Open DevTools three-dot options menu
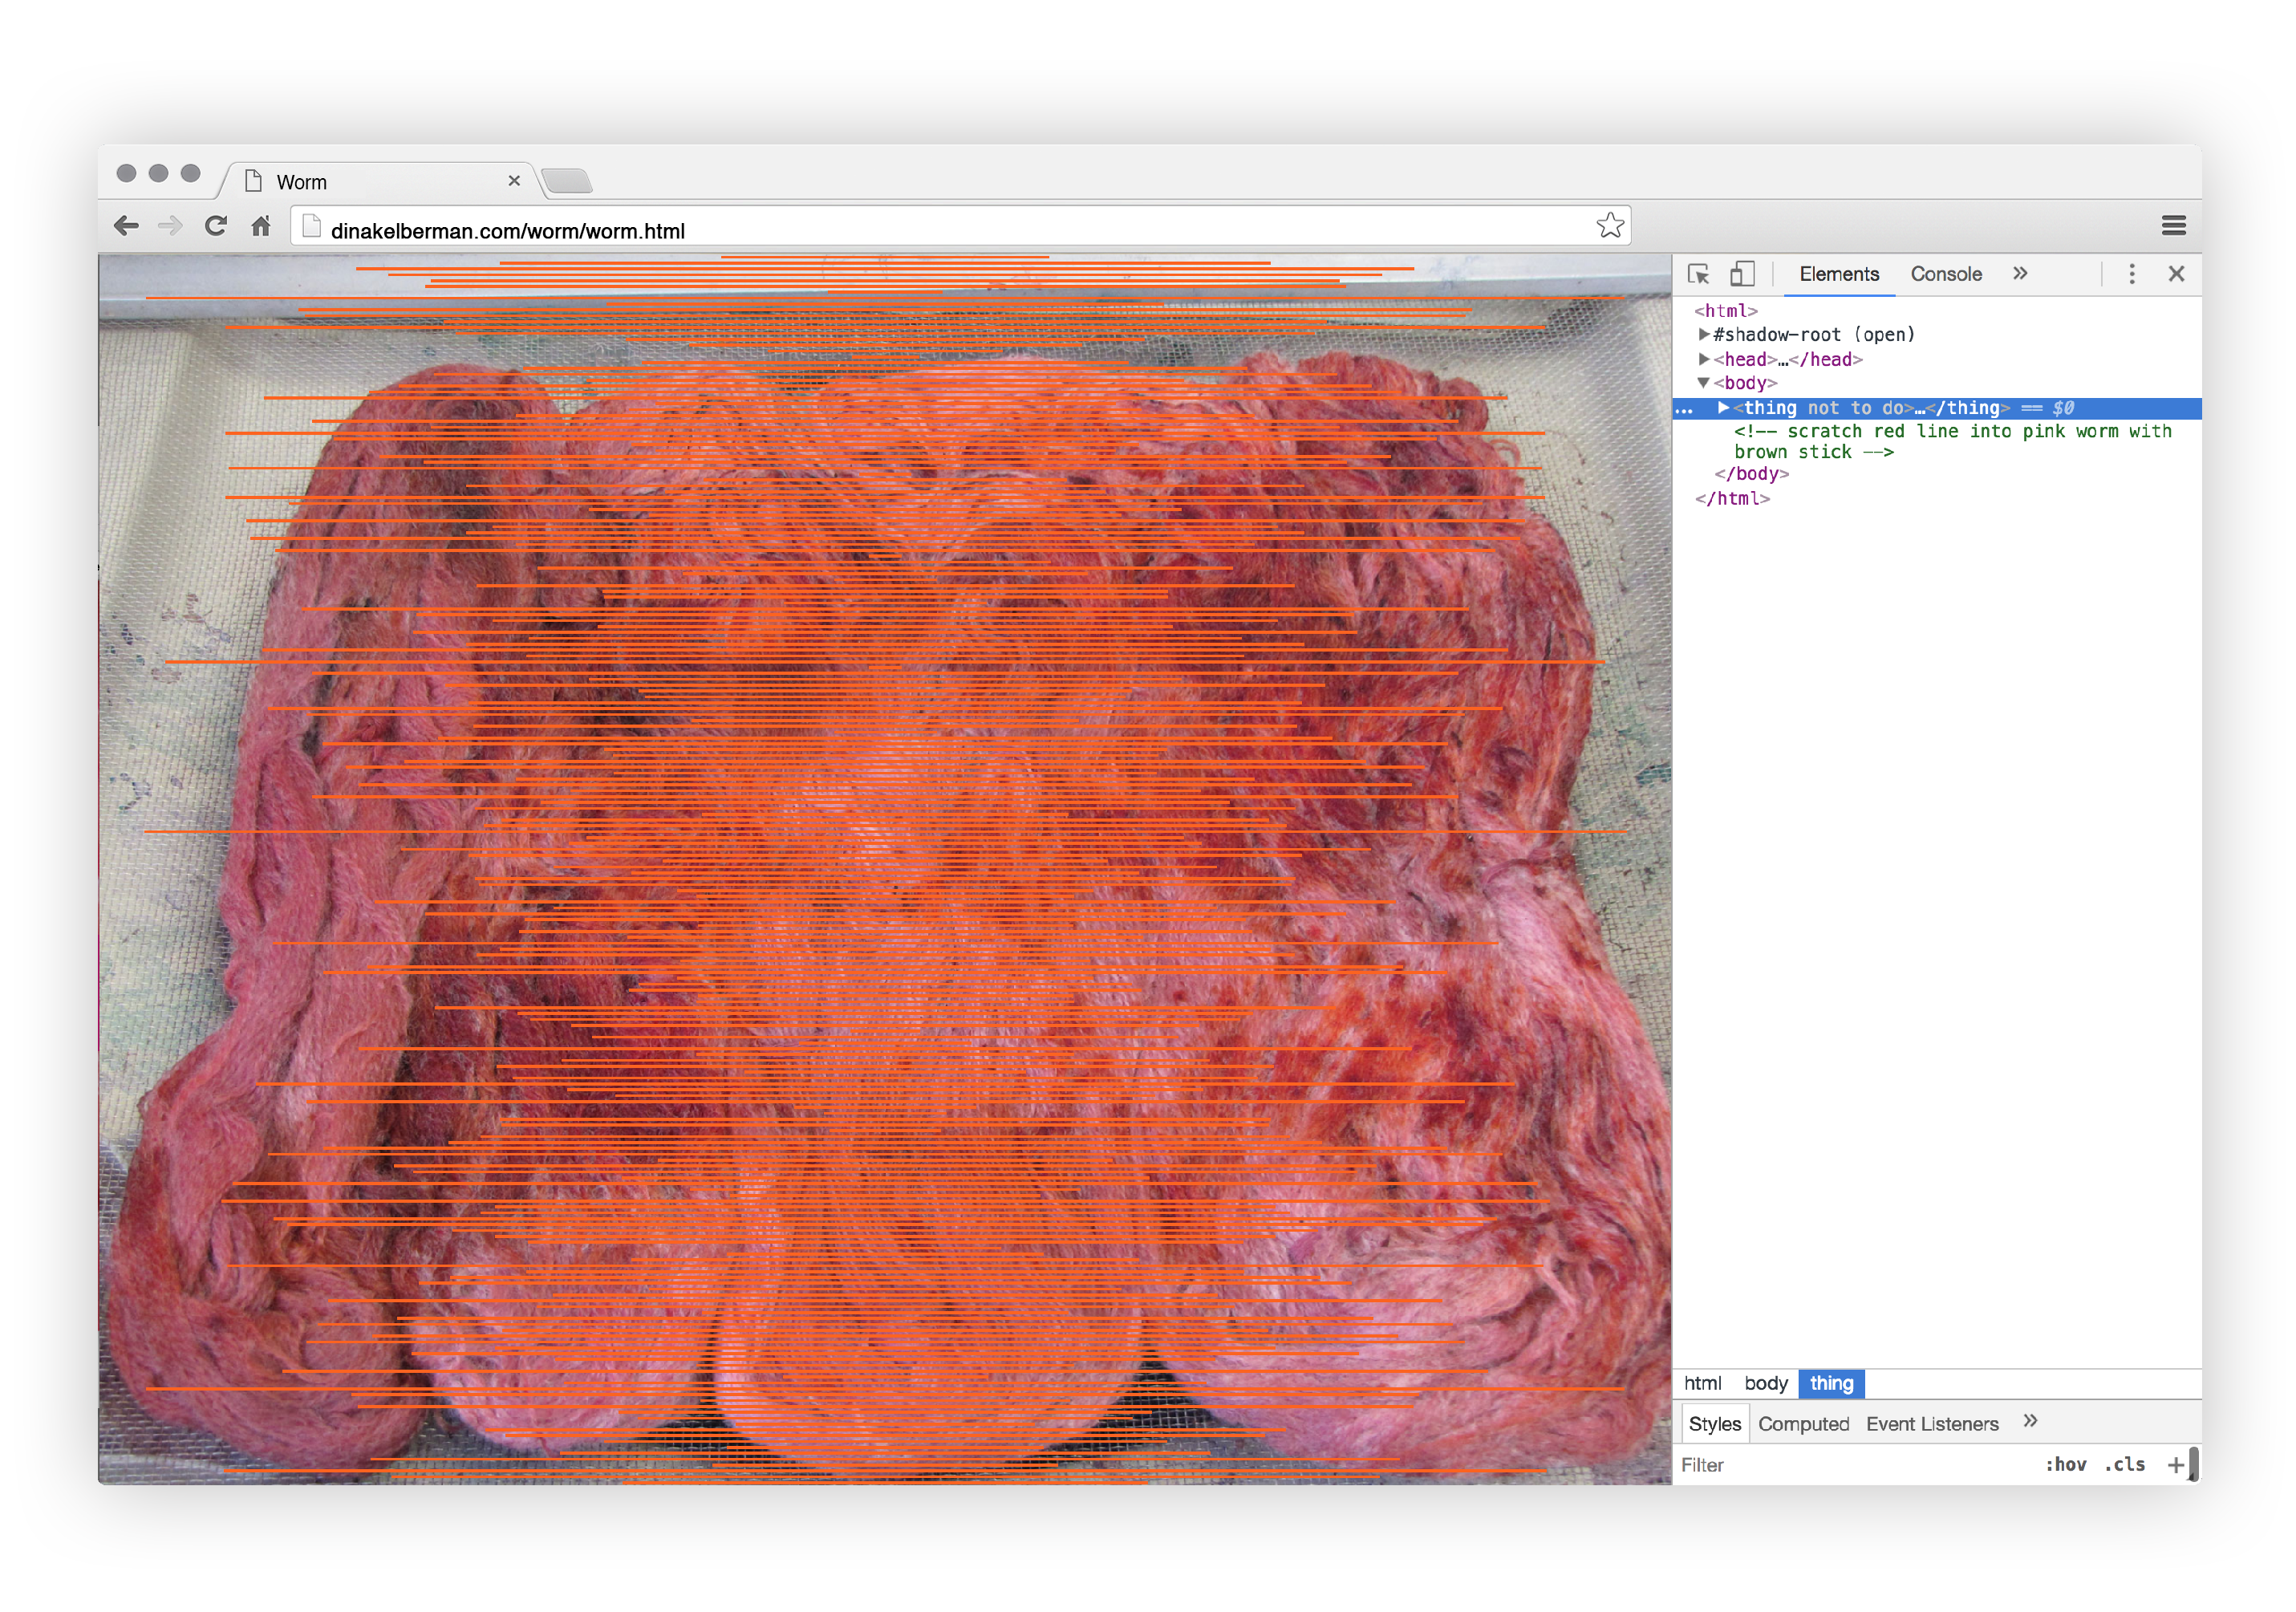 (x=2131, y=274)
